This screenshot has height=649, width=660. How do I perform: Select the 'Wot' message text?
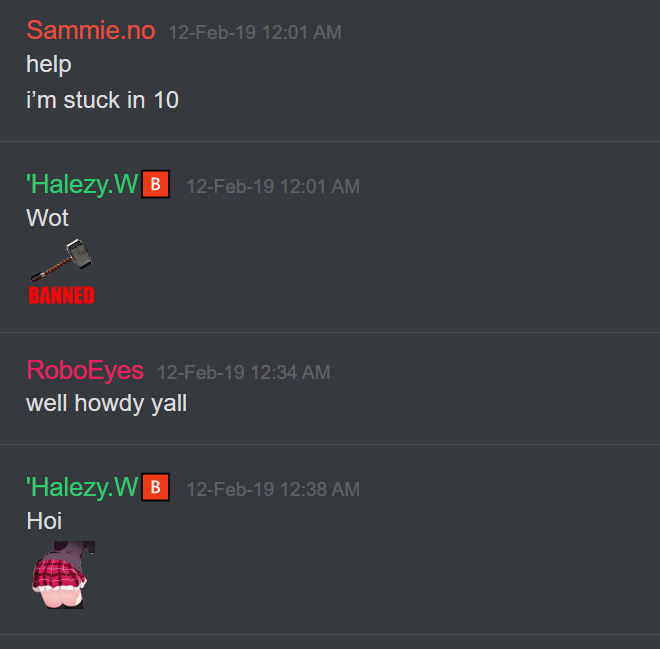(x=47, y=218)
